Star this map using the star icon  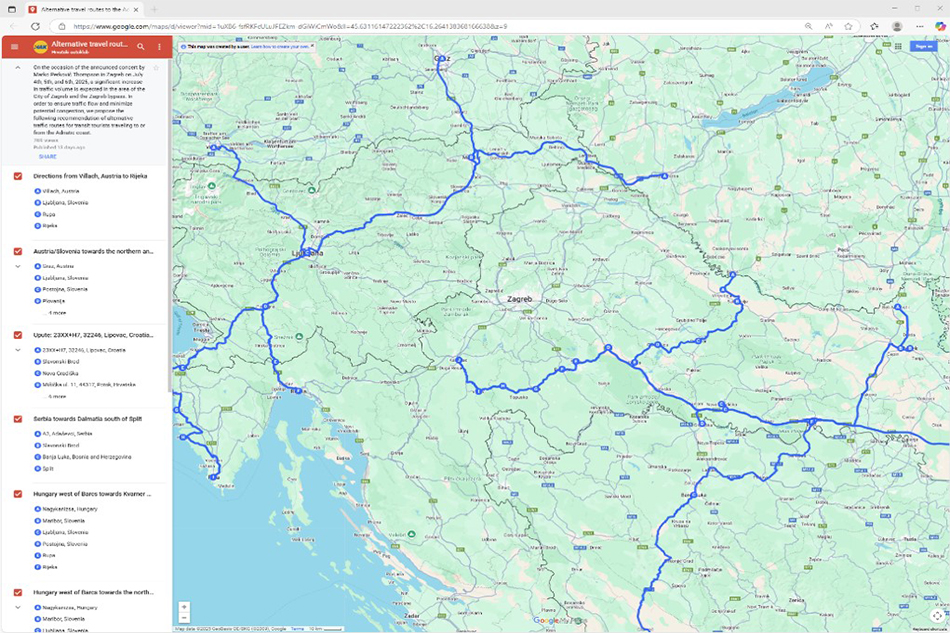pos(156,68)
